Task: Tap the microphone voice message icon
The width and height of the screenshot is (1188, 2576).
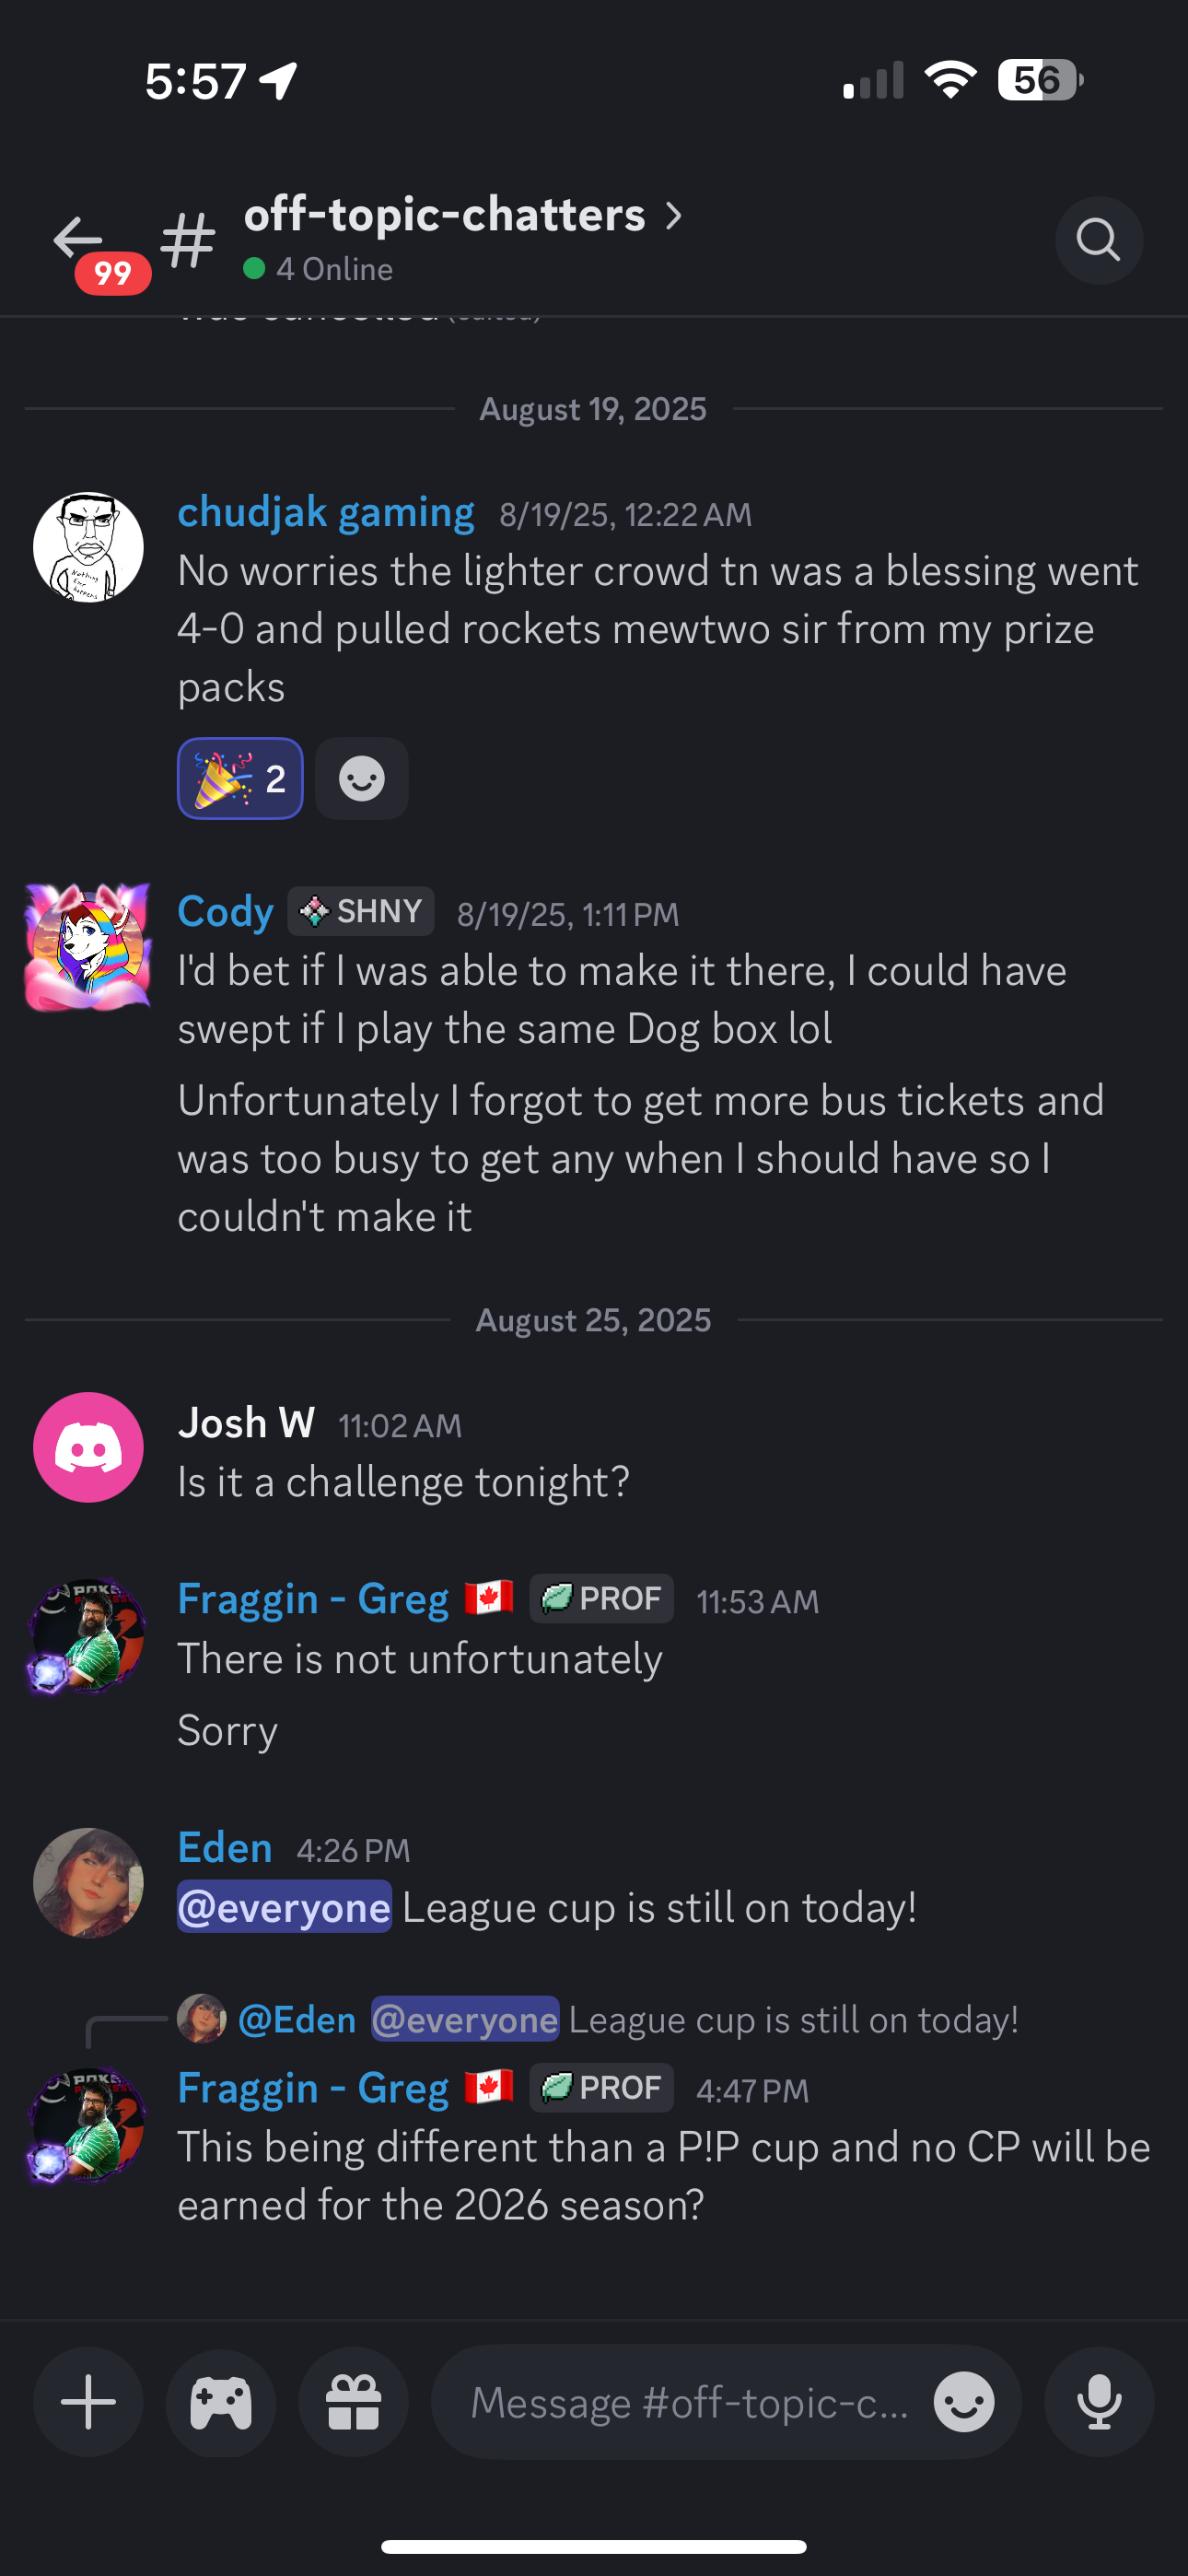Action: click(x=1098, y=2402)
